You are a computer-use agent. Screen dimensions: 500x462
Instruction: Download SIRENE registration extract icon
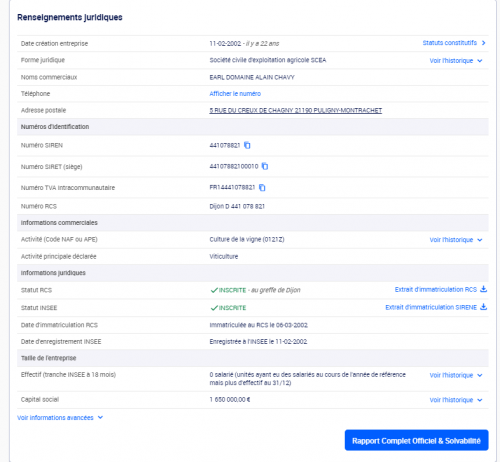[x=483, y=307]
